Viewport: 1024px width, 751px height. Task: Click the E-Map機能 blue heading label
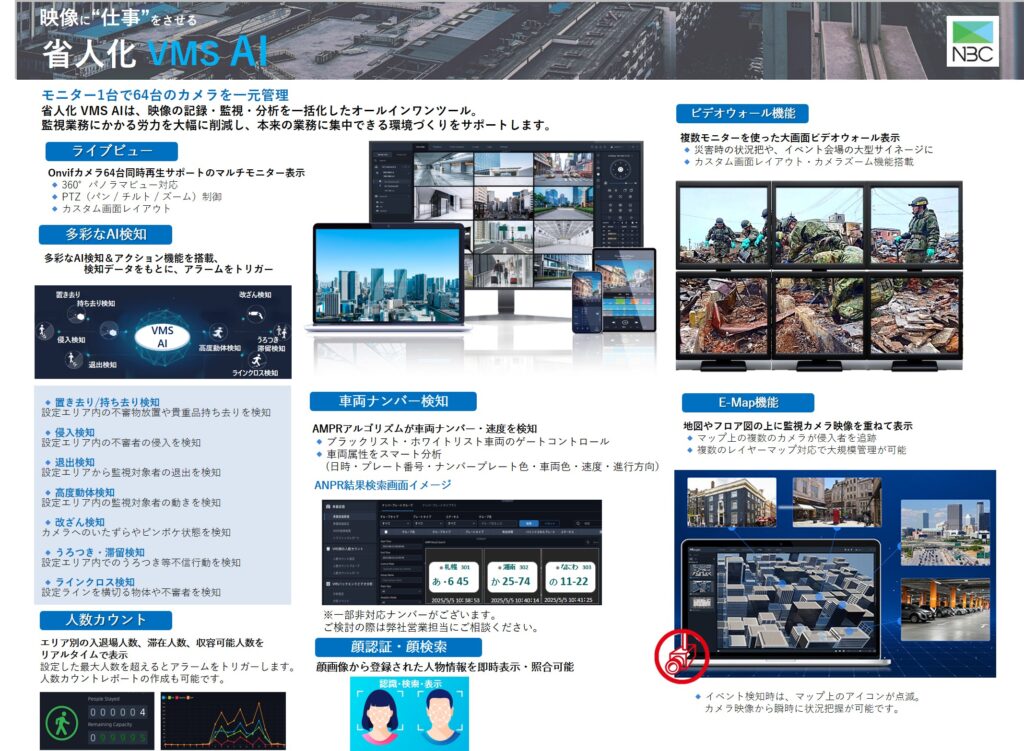tap(748, 402)
